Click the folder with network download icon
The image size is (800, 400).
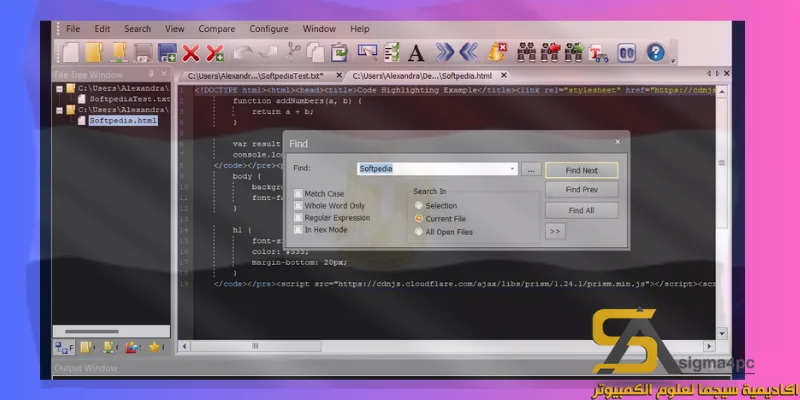click(118, 52)
